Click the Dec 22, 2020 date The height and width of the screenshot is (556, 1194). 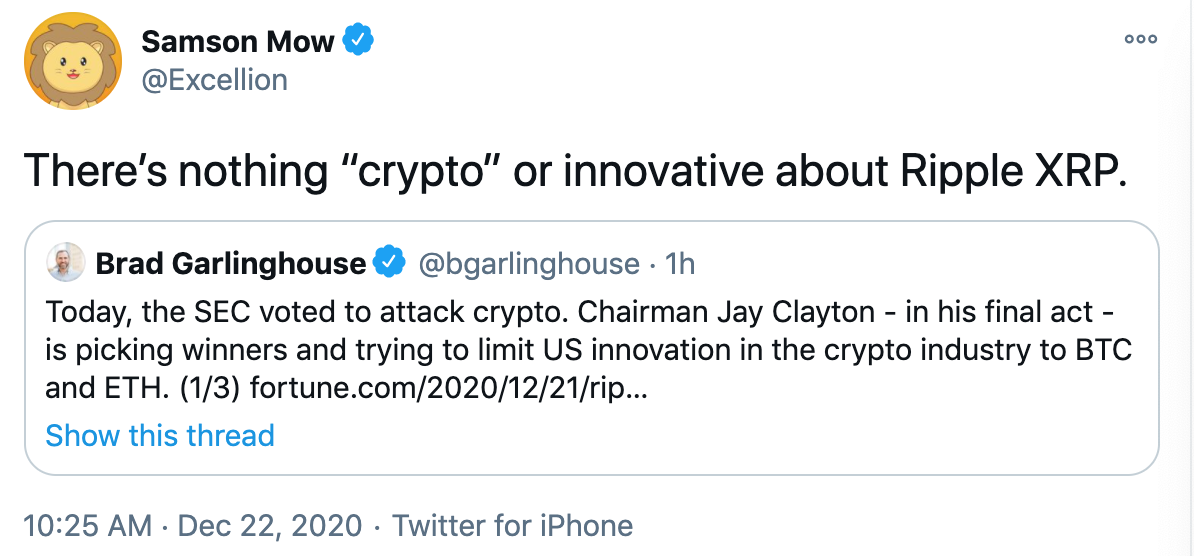point(270,526)
